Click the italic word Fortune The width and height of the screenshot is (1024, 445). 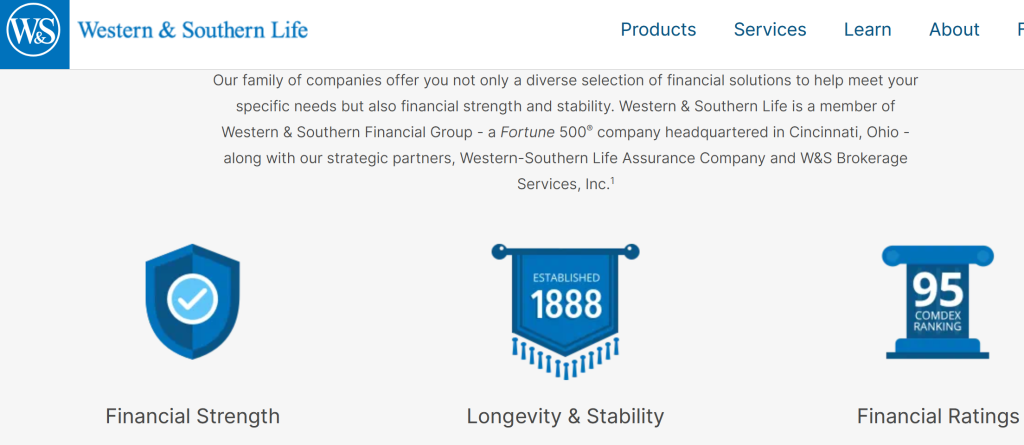[528, 132]
